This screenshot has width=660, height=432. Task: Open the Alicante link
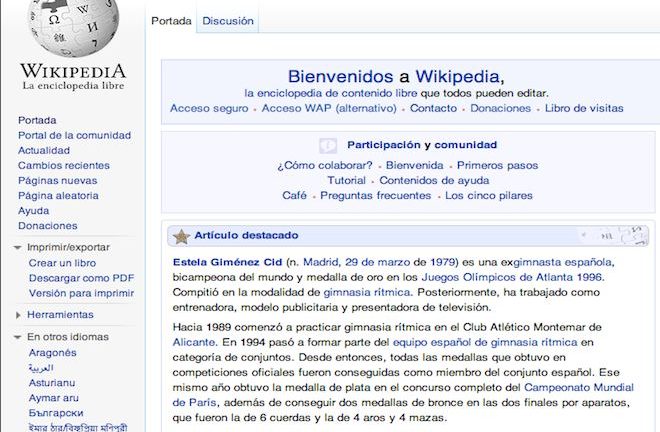tap(194, 342)
